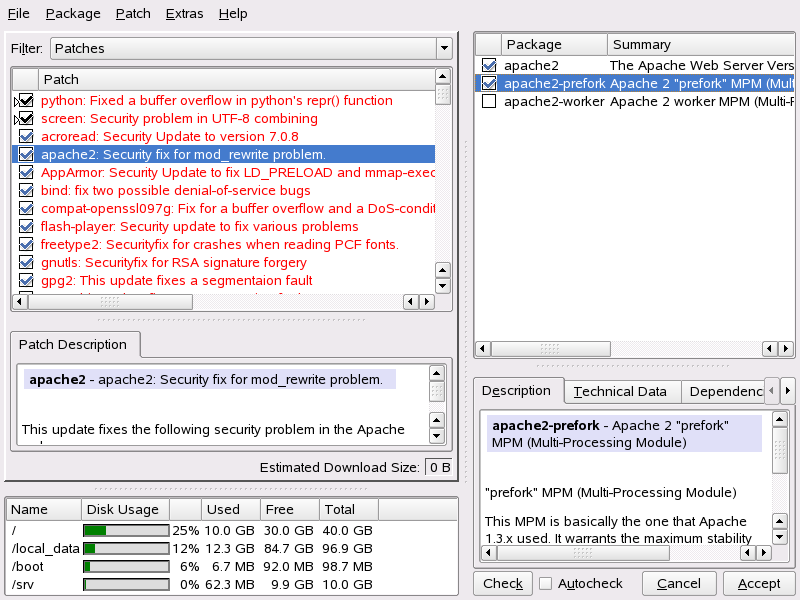The height and width of the screenshot is (600, 800).
Task: Check the apache2-worker package checkbox
Action: pos(489,101)
